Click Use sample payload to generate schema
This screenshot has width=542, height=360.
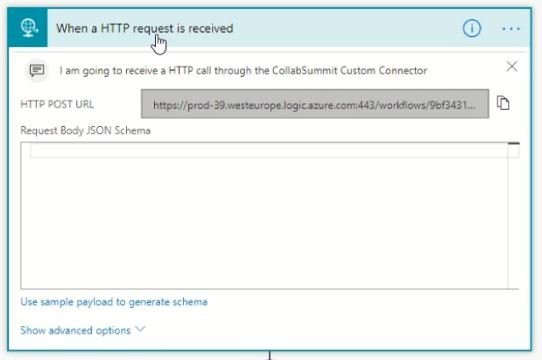pos(114,302)
